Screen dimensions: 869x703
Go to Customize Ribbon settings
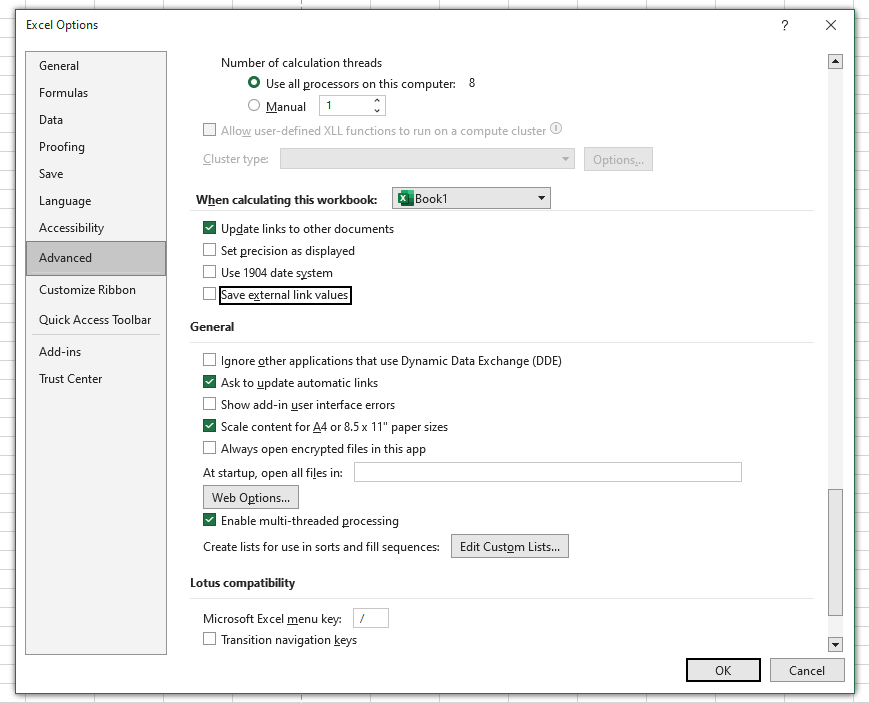88,290
